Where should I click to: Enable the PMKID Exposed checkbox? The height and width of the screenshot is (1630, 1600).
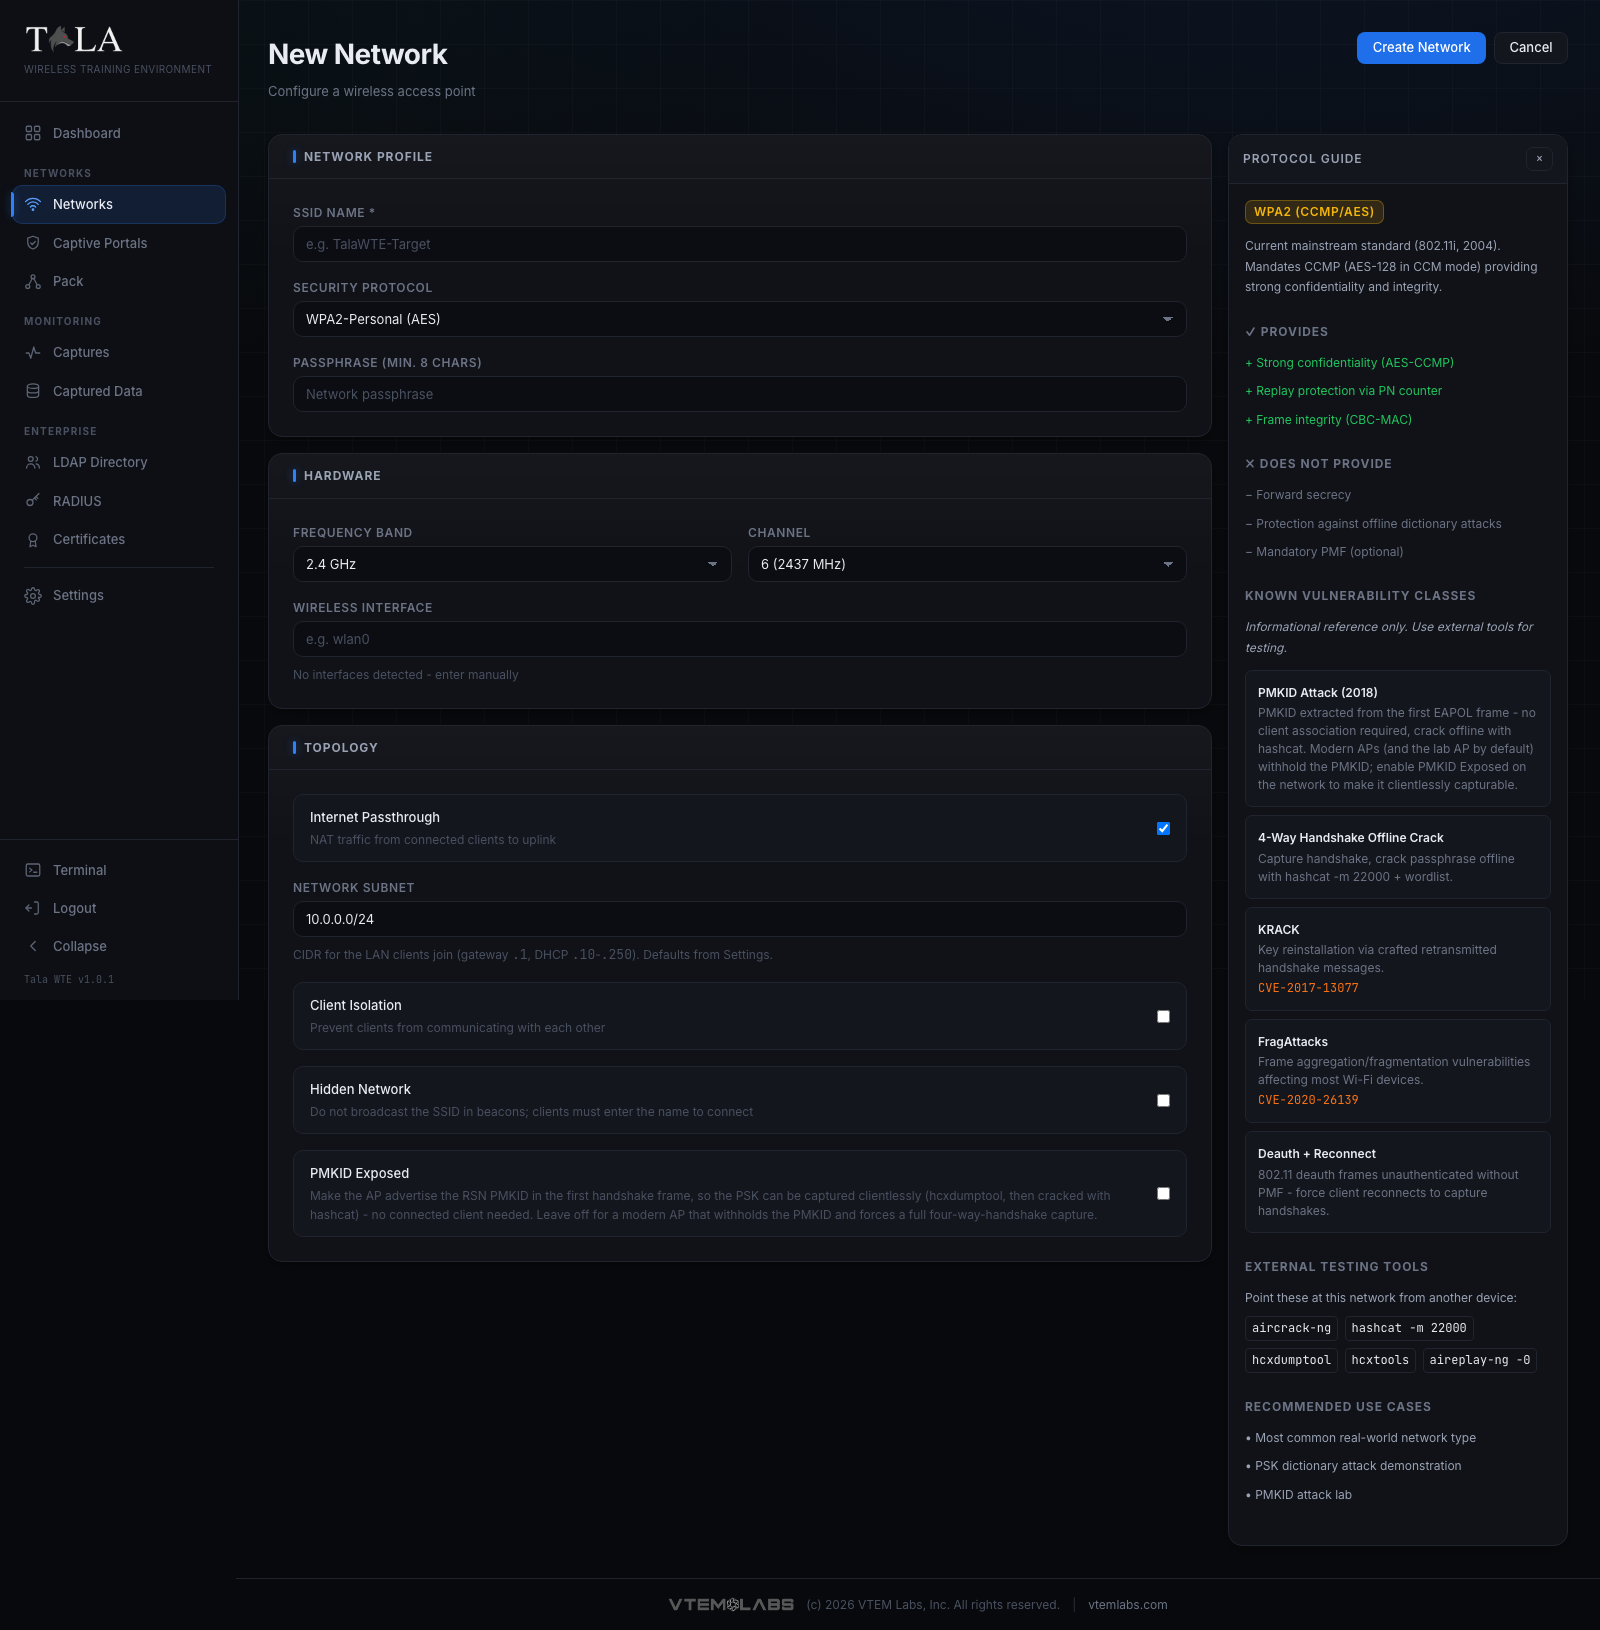(x=1163, y=1193)
